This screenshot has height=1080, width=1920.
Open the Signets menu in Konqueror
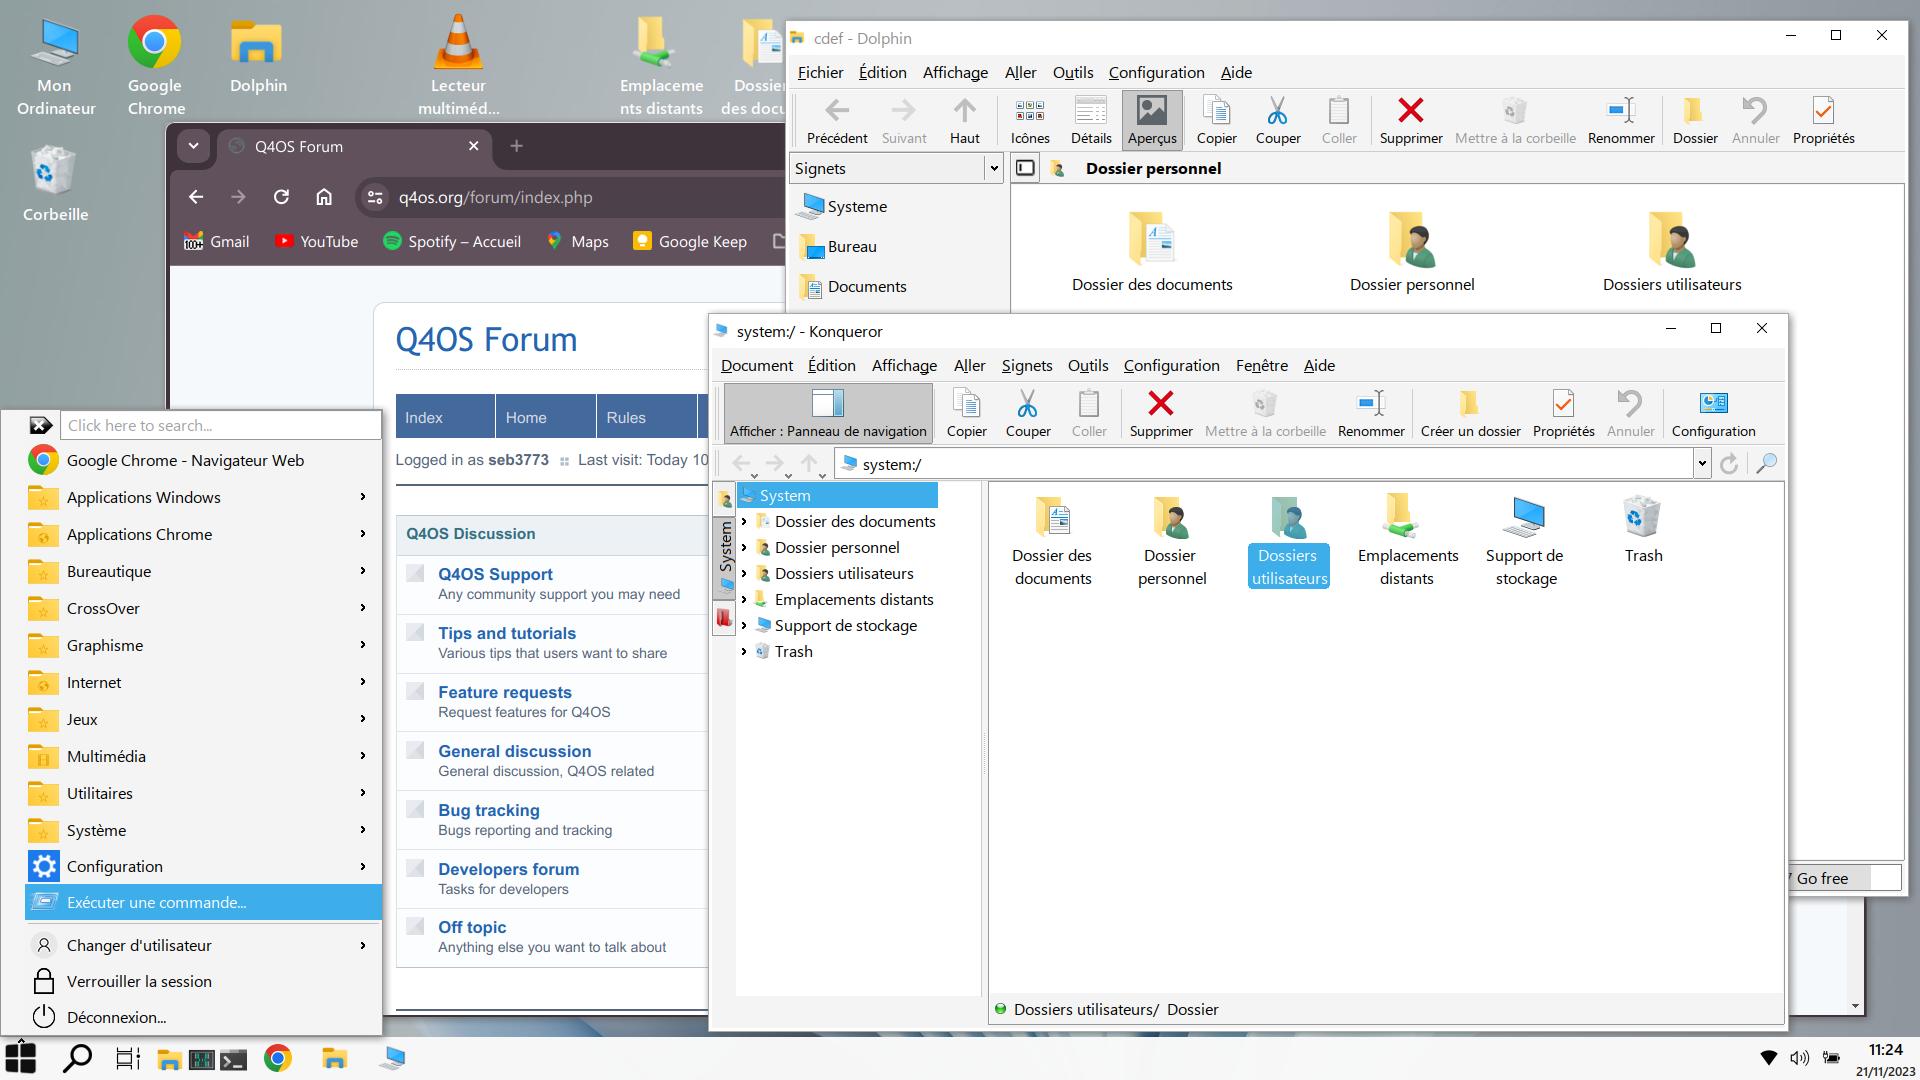1026,365
